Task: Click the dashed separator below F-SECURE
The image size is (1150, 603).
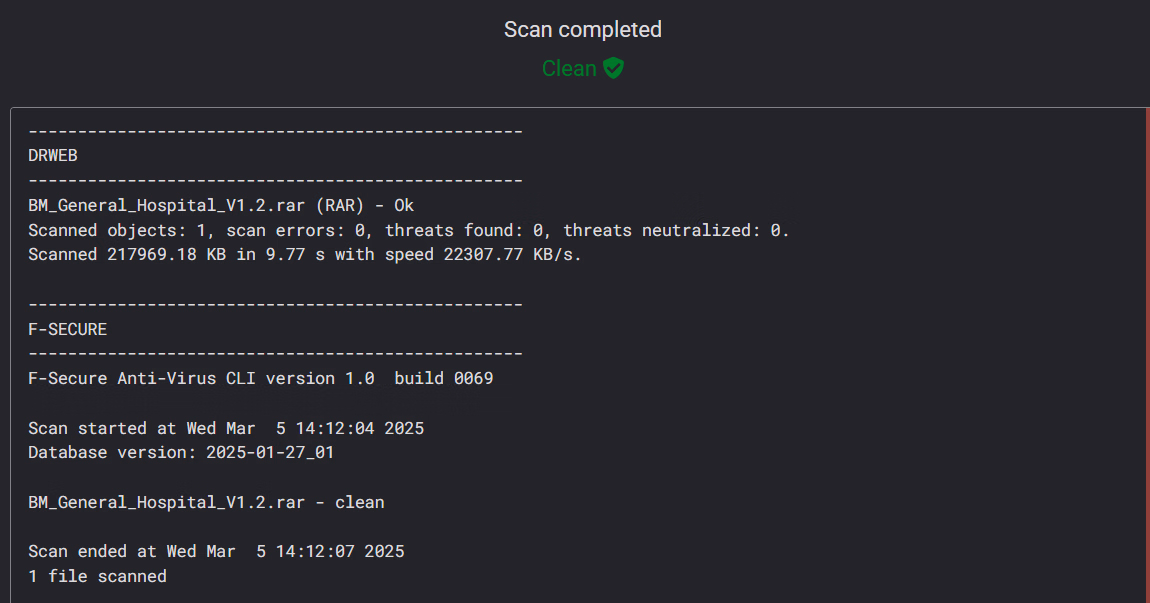Action: [275, 354]
